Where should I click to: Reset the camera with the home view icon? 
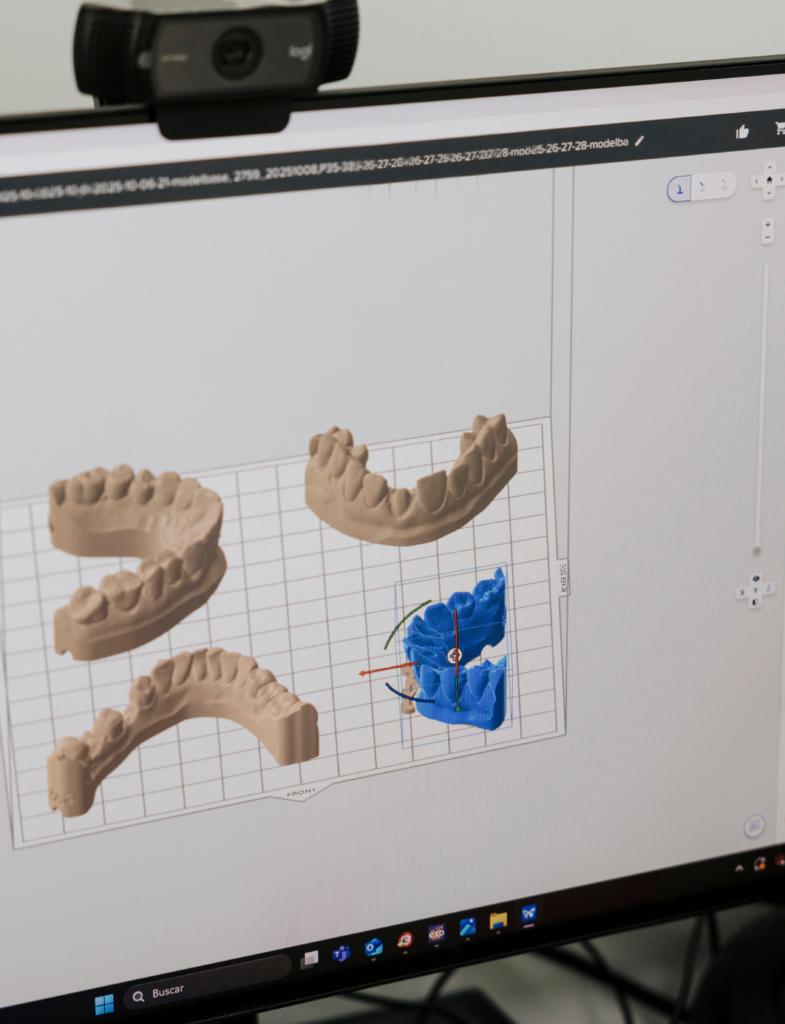(x=768, y=180)
